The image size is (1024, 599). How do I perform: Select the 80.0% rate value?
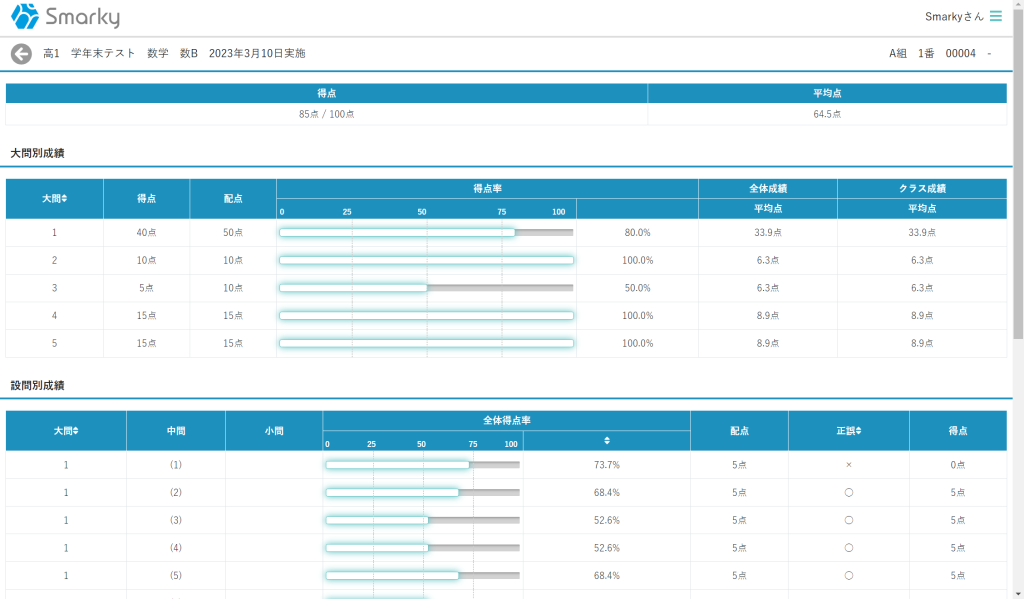(637, 233)
